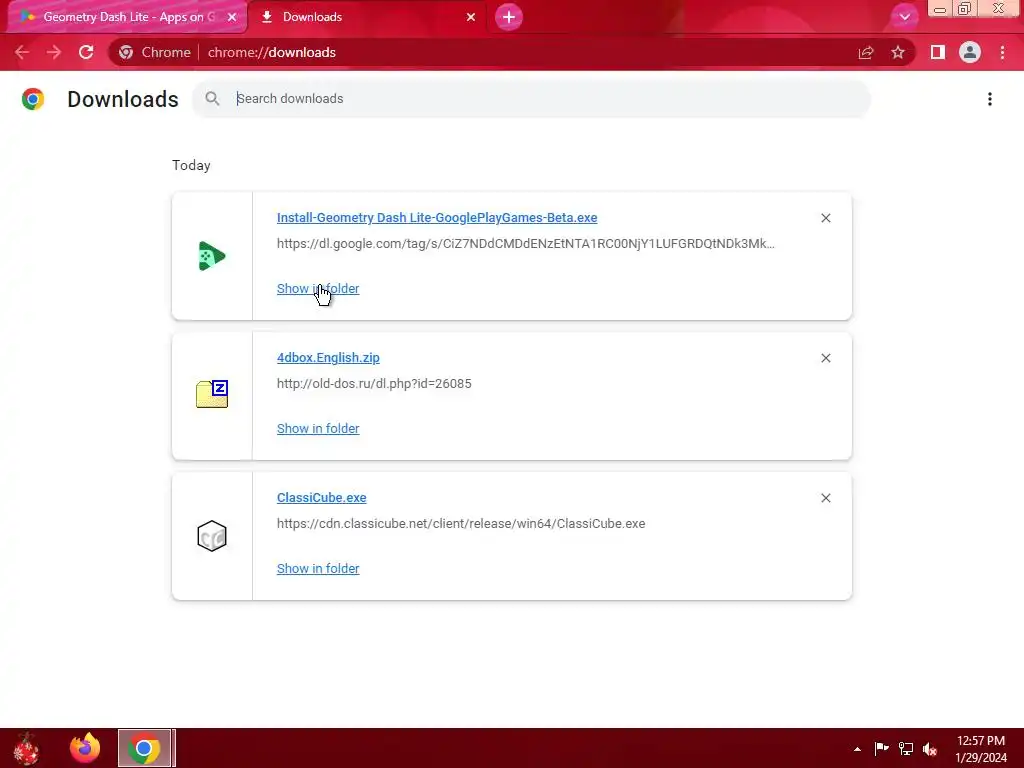
Task: Show Geometry Dash installer in folder
Action: [x=318, y=289]
